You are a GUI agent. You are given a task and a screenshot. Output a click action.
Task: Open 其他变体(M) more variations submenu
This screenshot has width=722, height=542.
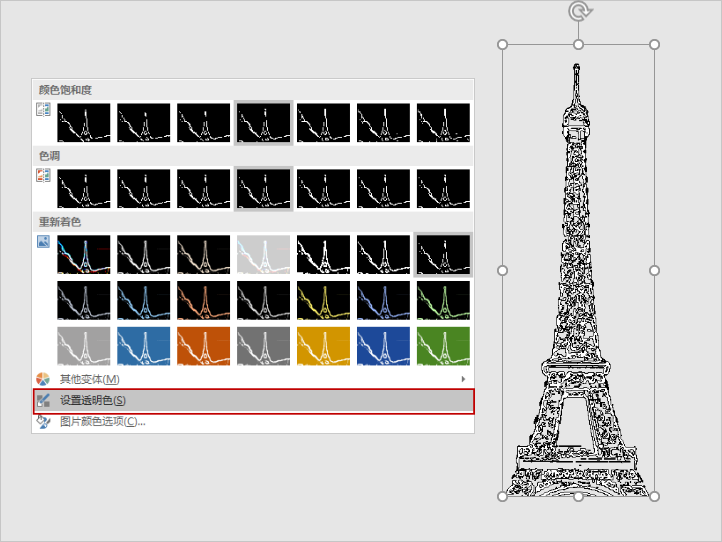[253, 379]
